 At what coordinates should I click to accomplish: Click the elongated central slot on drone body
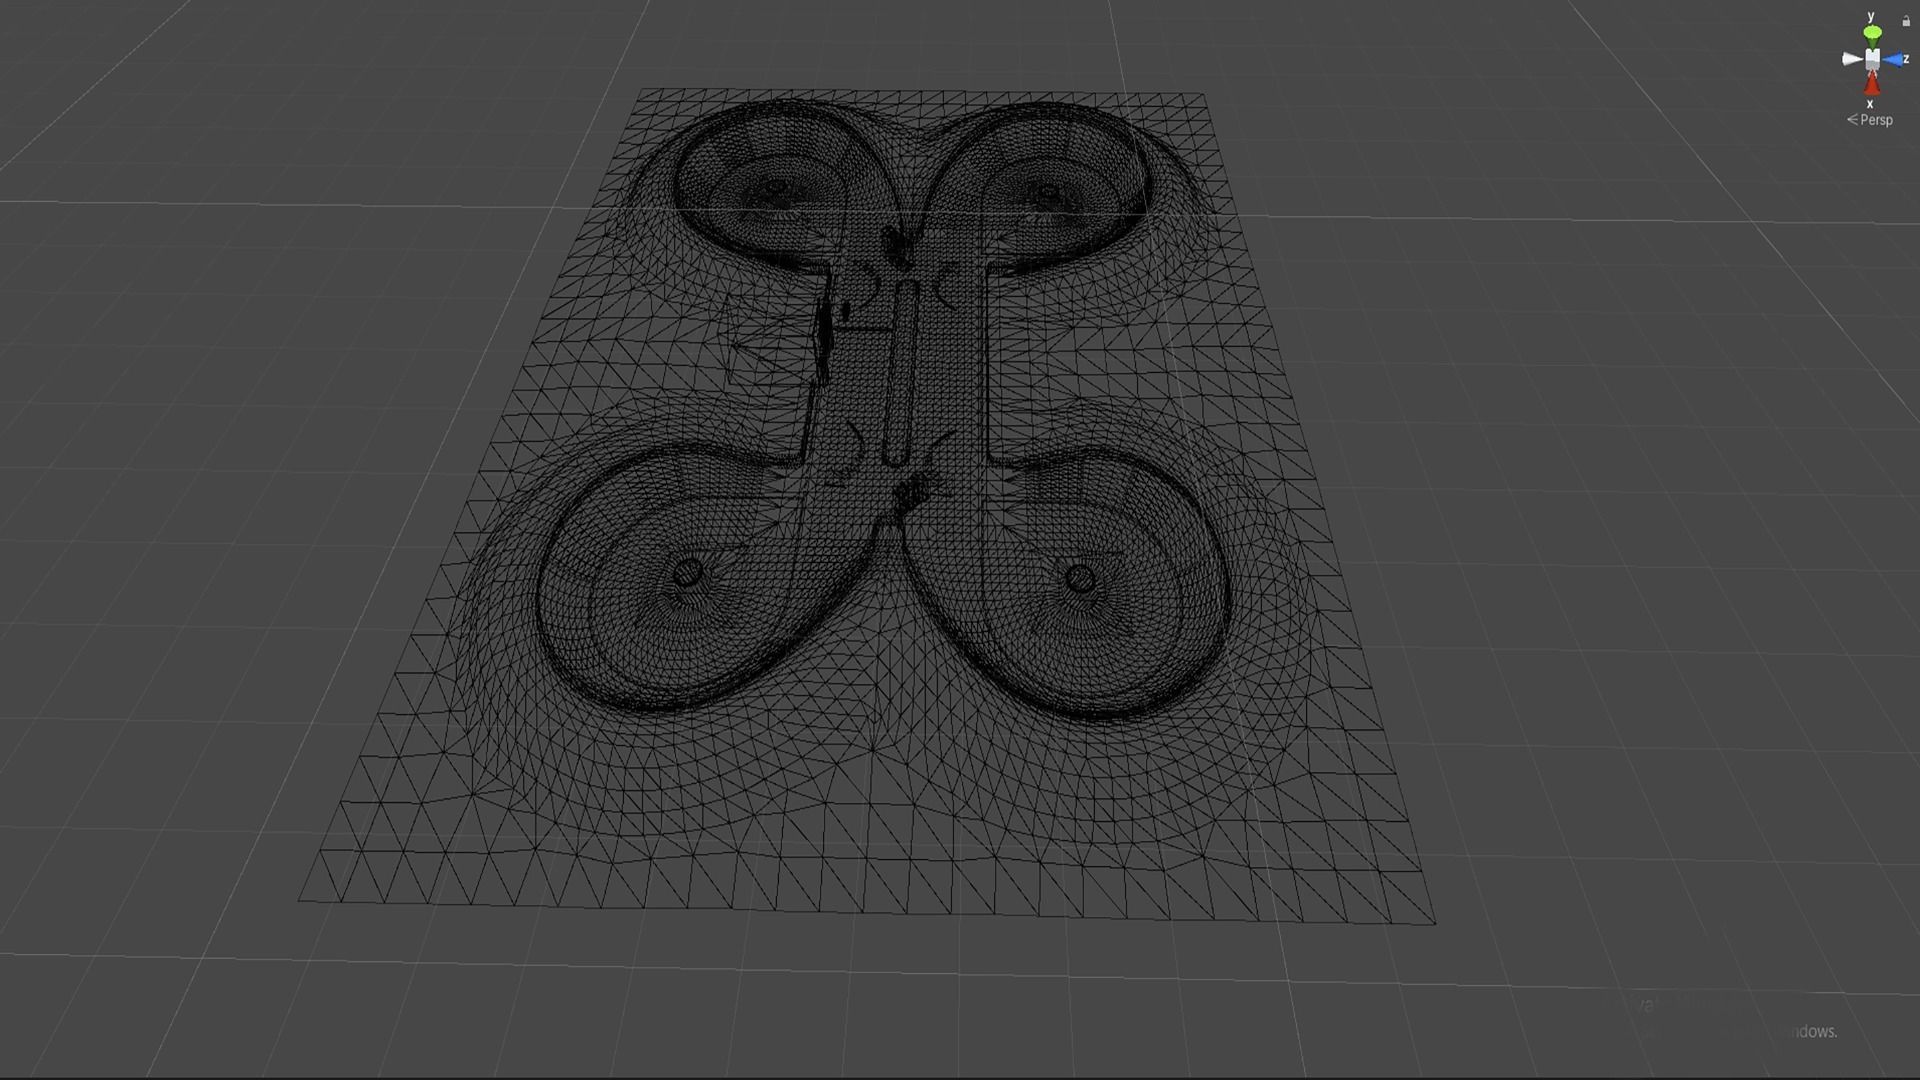(901, 372)
